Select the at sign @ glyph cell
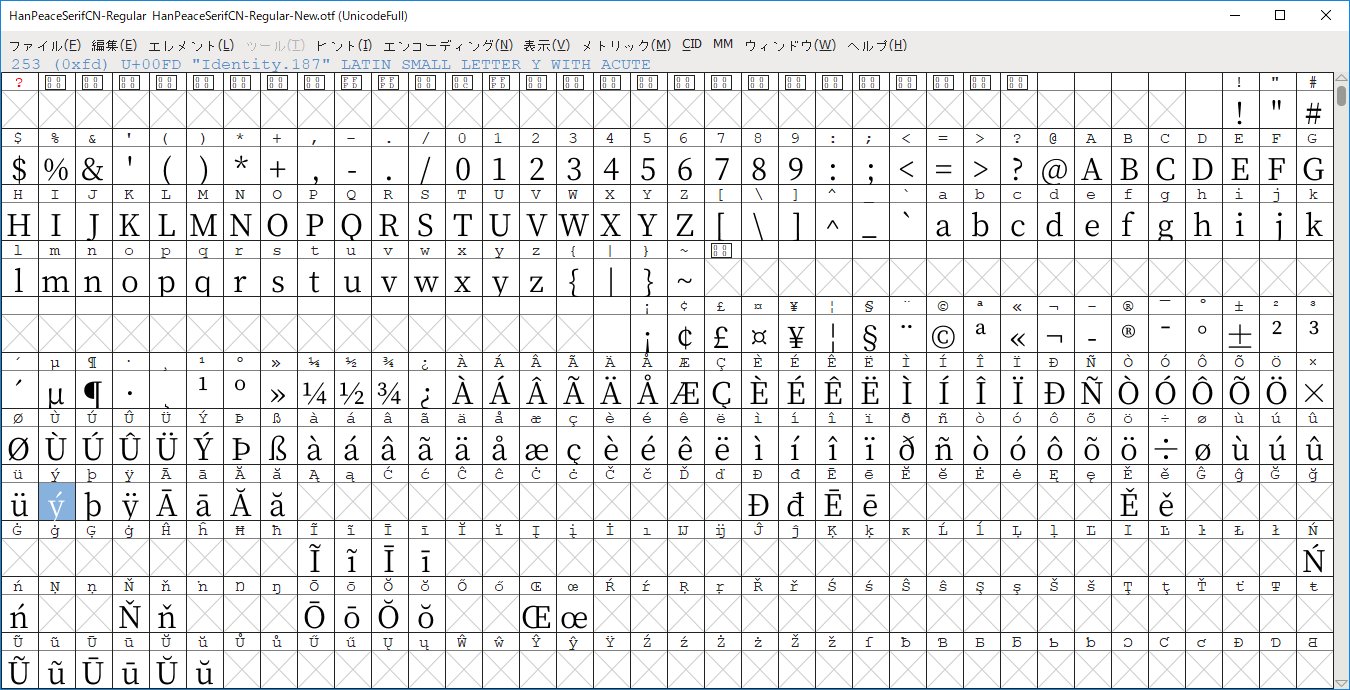 click(1054, 167)
